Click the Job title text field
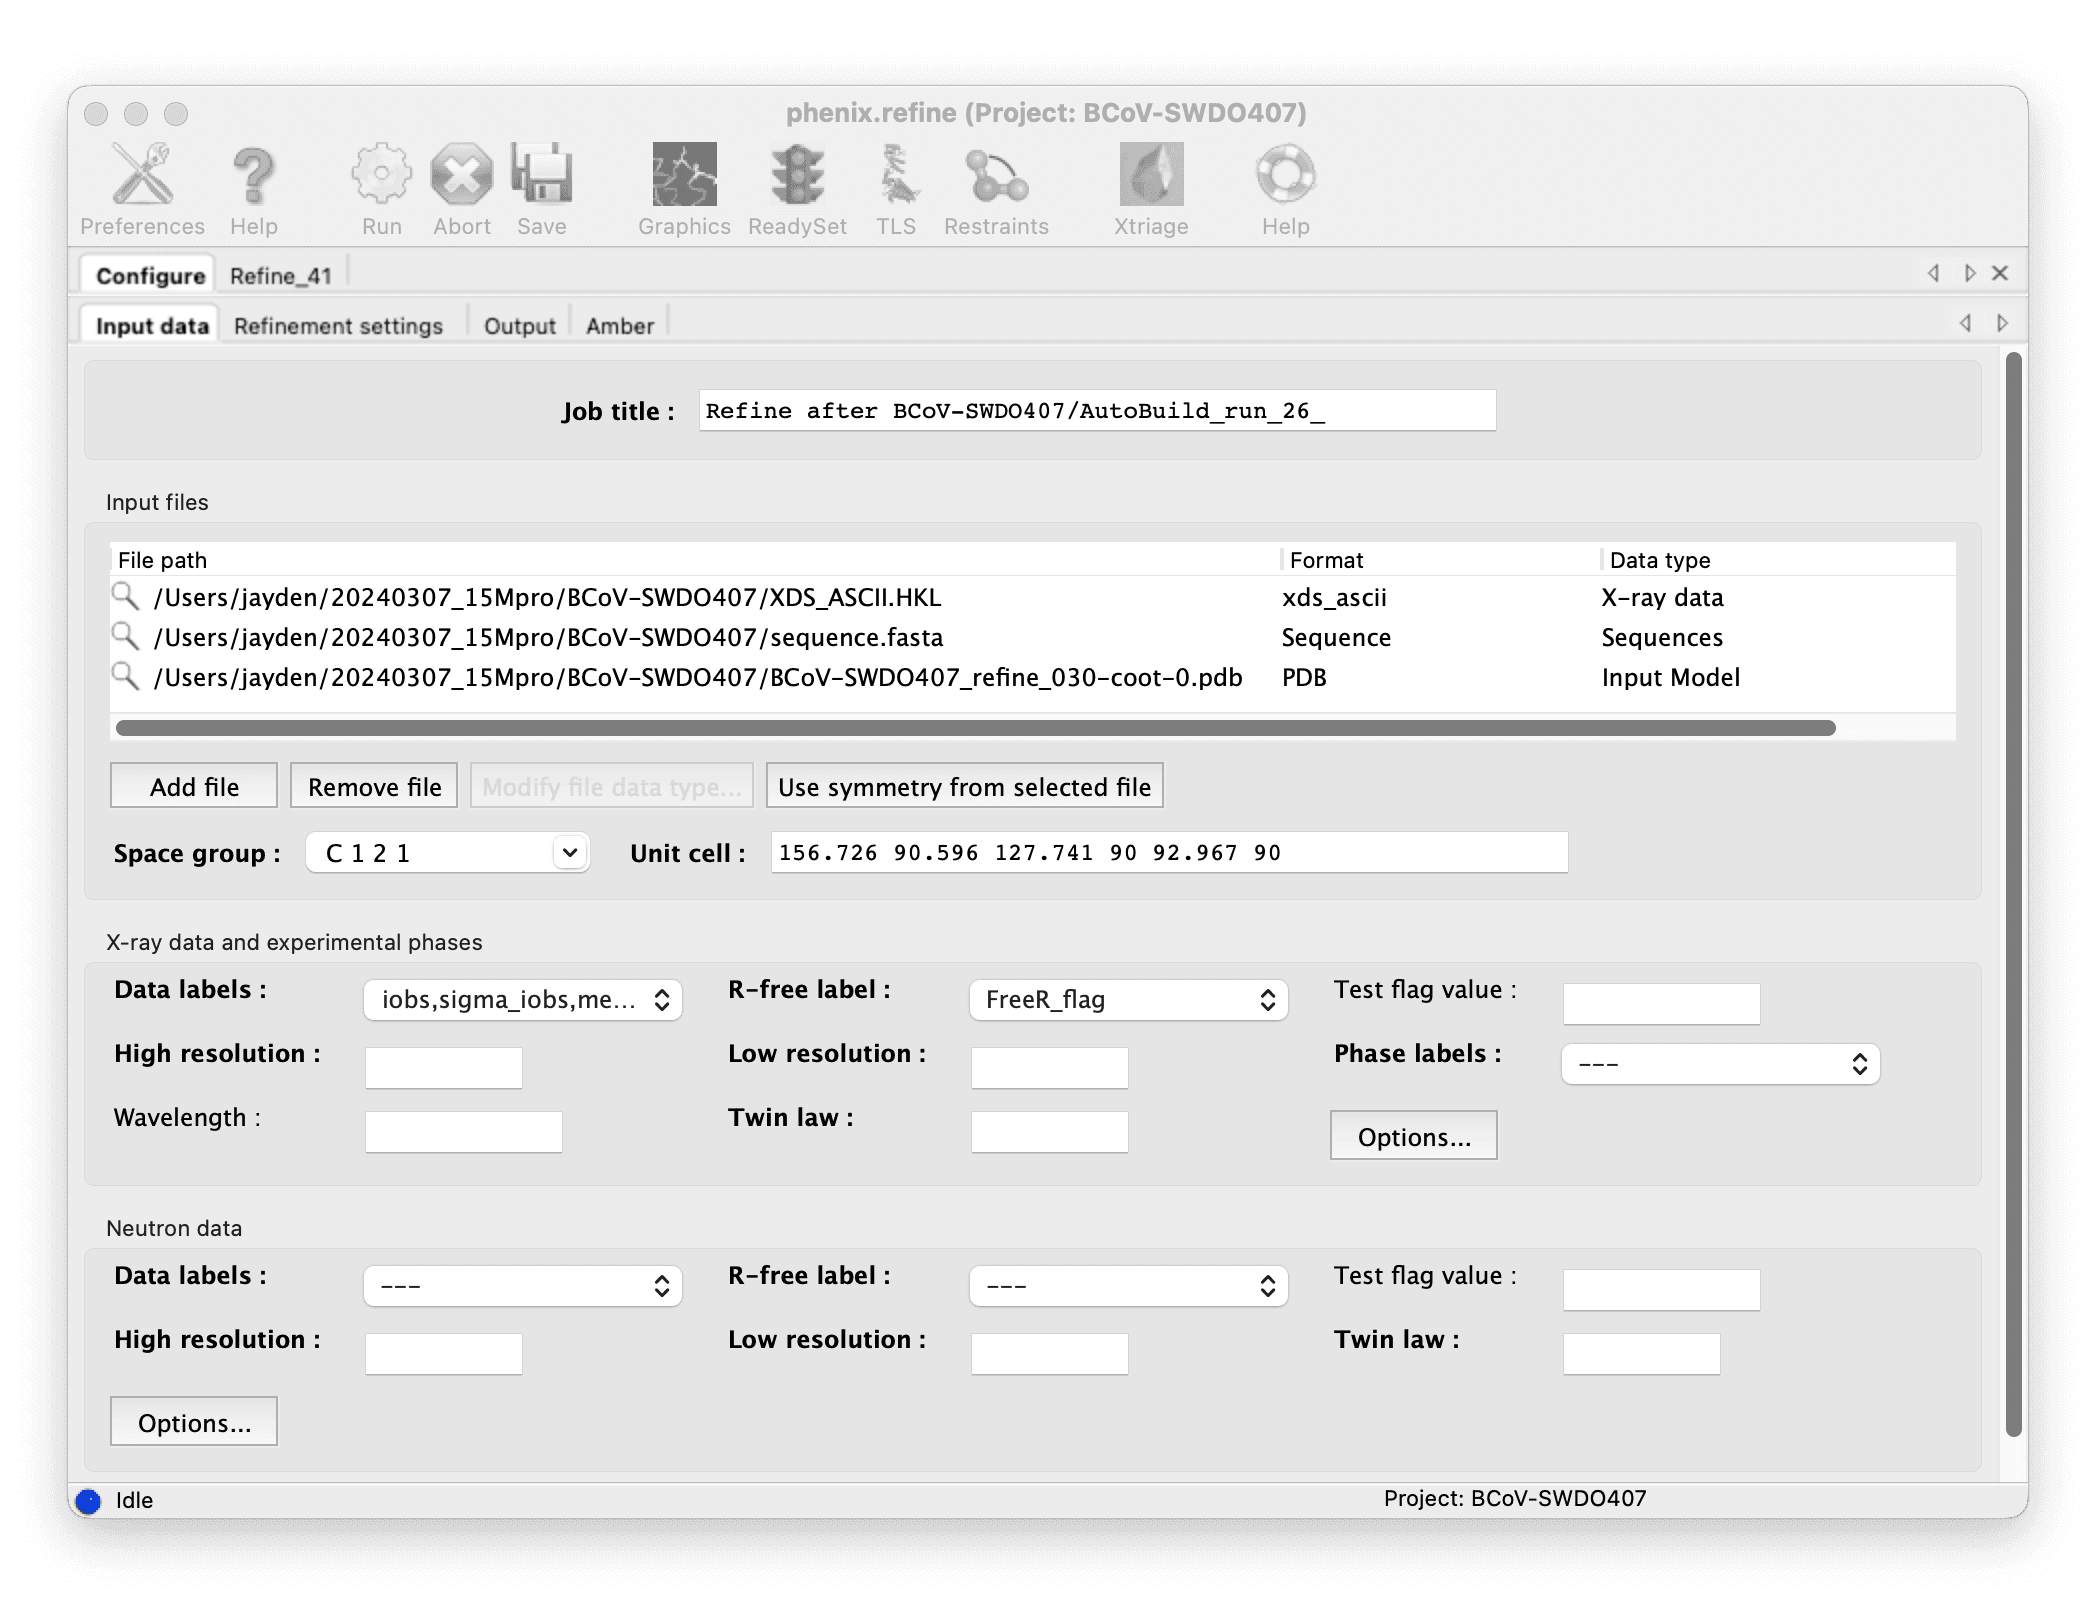 point(1097,410)
